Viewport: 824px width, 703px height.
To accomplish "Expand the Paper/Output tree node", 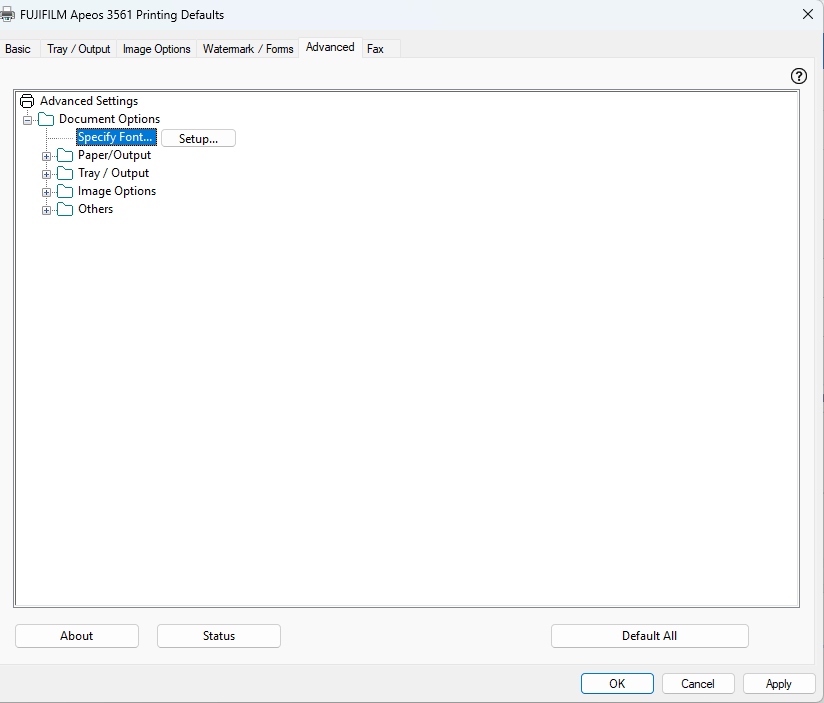I will tap(46, 156).
